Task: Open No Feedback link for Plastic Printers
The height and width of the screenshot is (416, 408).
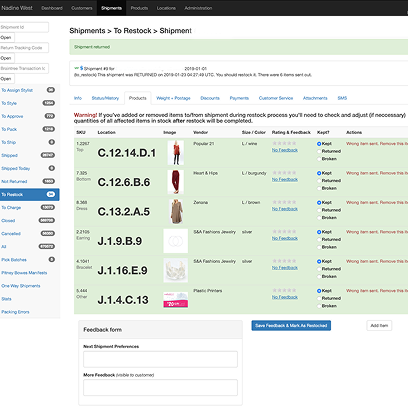Action: coord(285,297)
